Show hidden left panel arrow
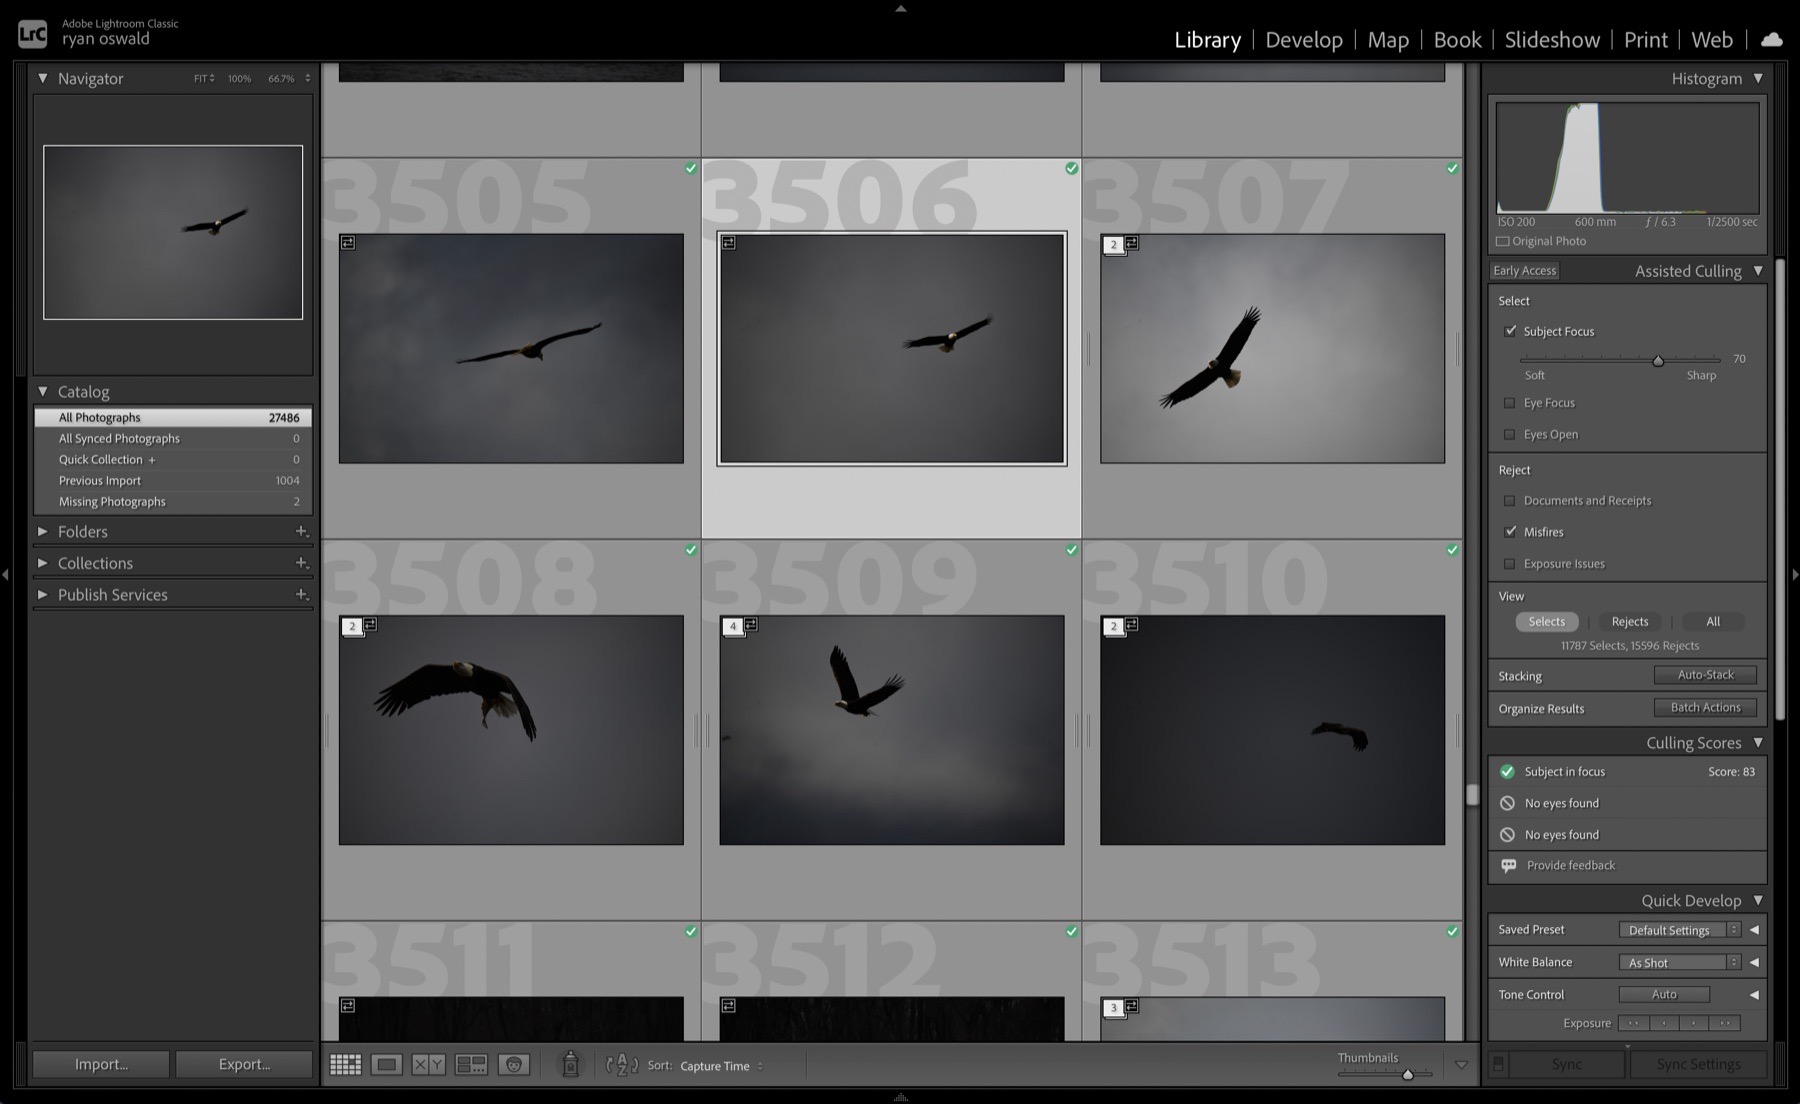 click(6, 574)
